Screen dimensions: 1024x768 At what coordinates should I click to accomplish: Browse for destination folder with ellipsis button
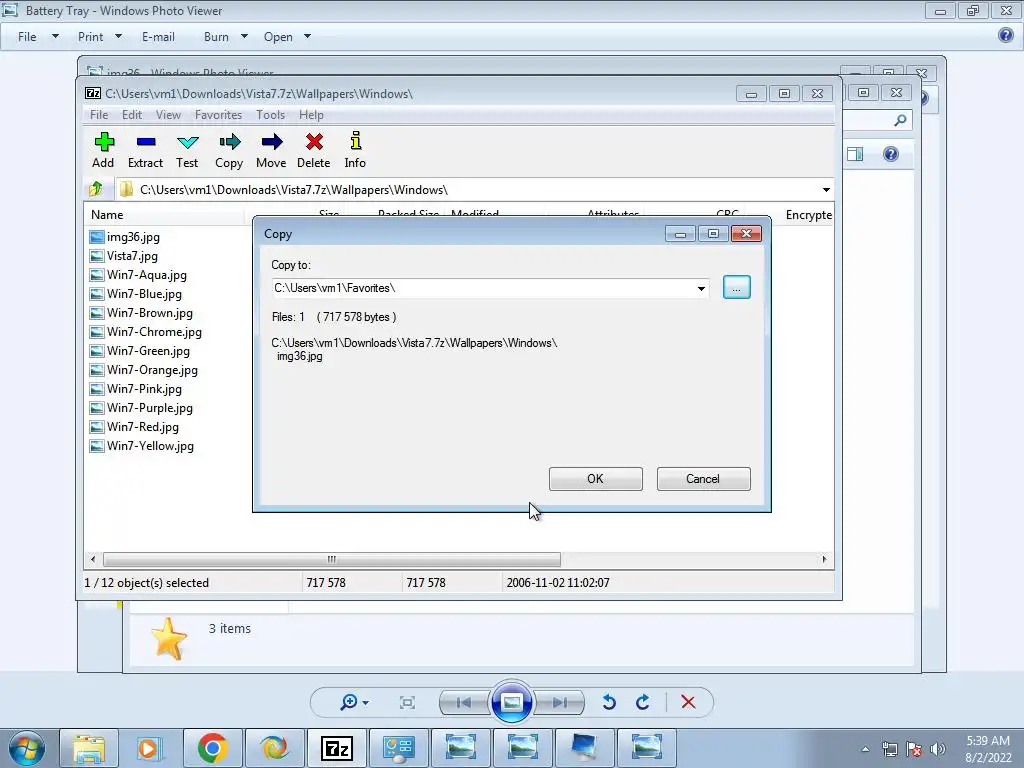tap(737, 287)
